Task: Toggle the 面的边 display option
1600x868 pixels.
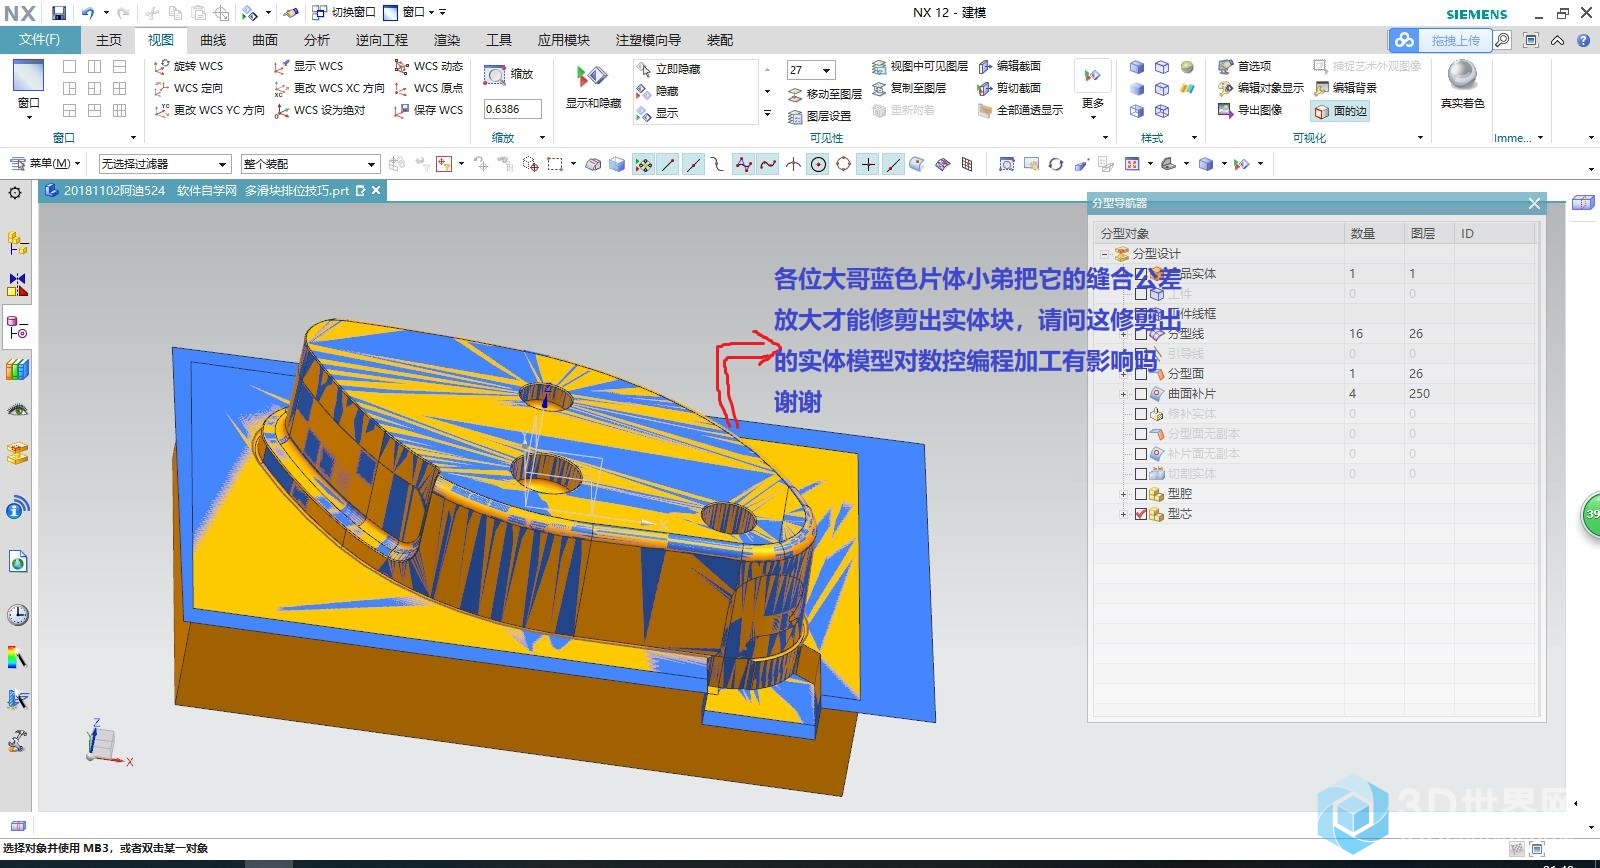Action: click(1340, 111)
